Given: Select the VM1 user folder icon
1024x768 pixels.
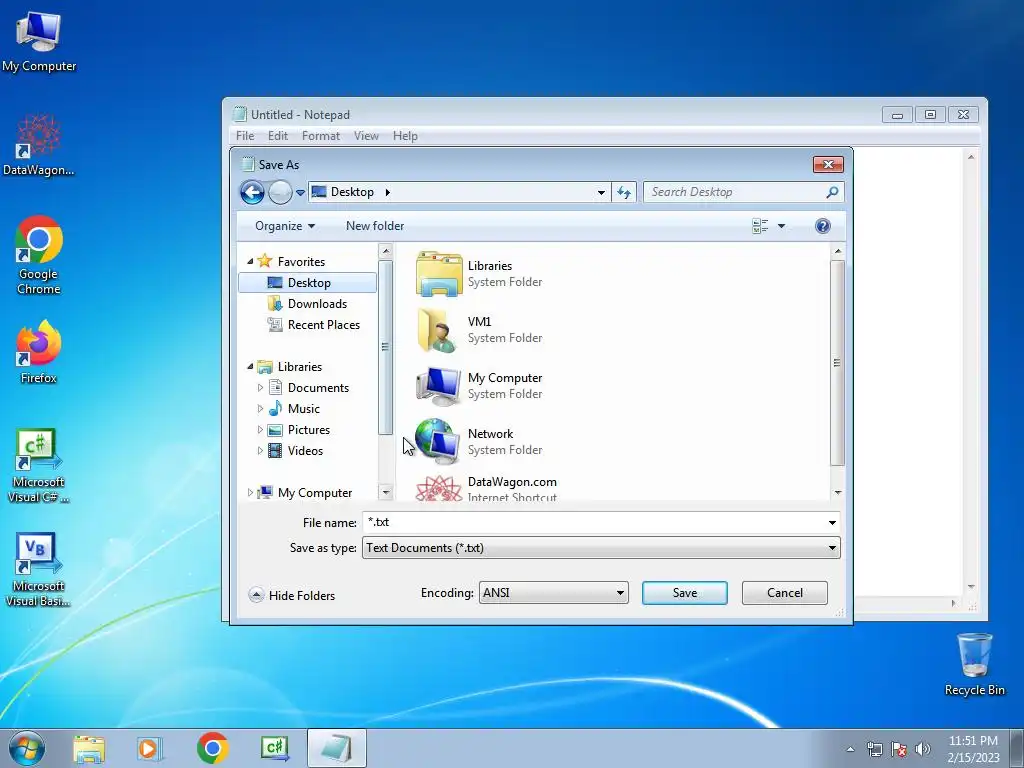Looking at the screenshot, I should (x=438, y=330).
